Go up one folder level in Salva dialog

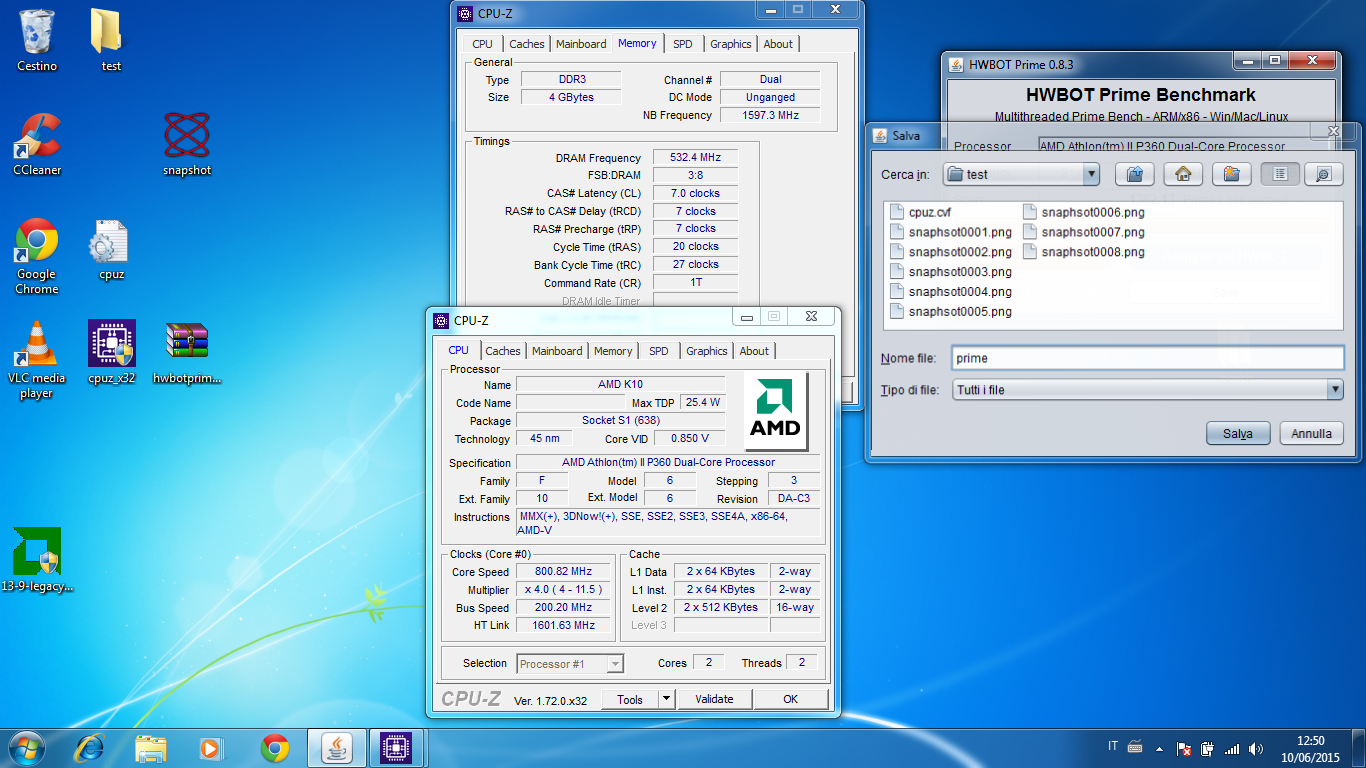[1134, 174]
